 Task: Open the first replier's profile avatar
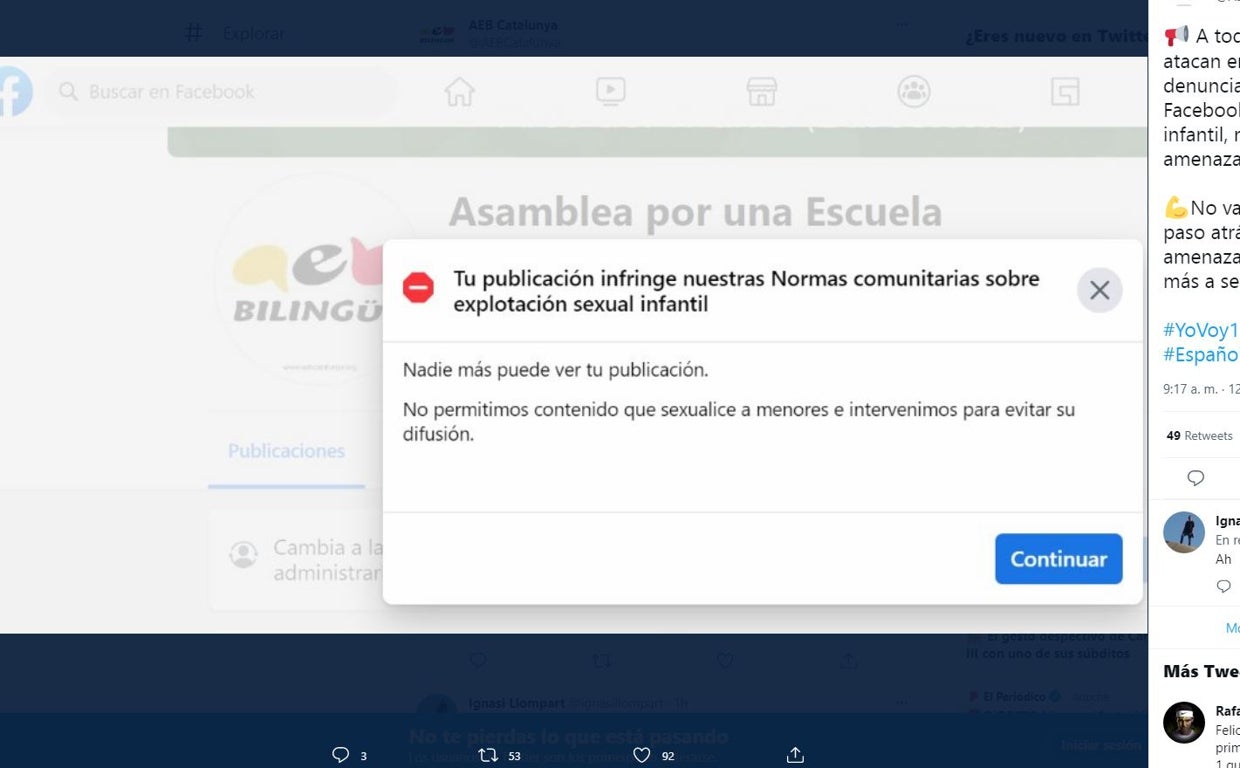pyautogui.click(x=1184, y=532)
